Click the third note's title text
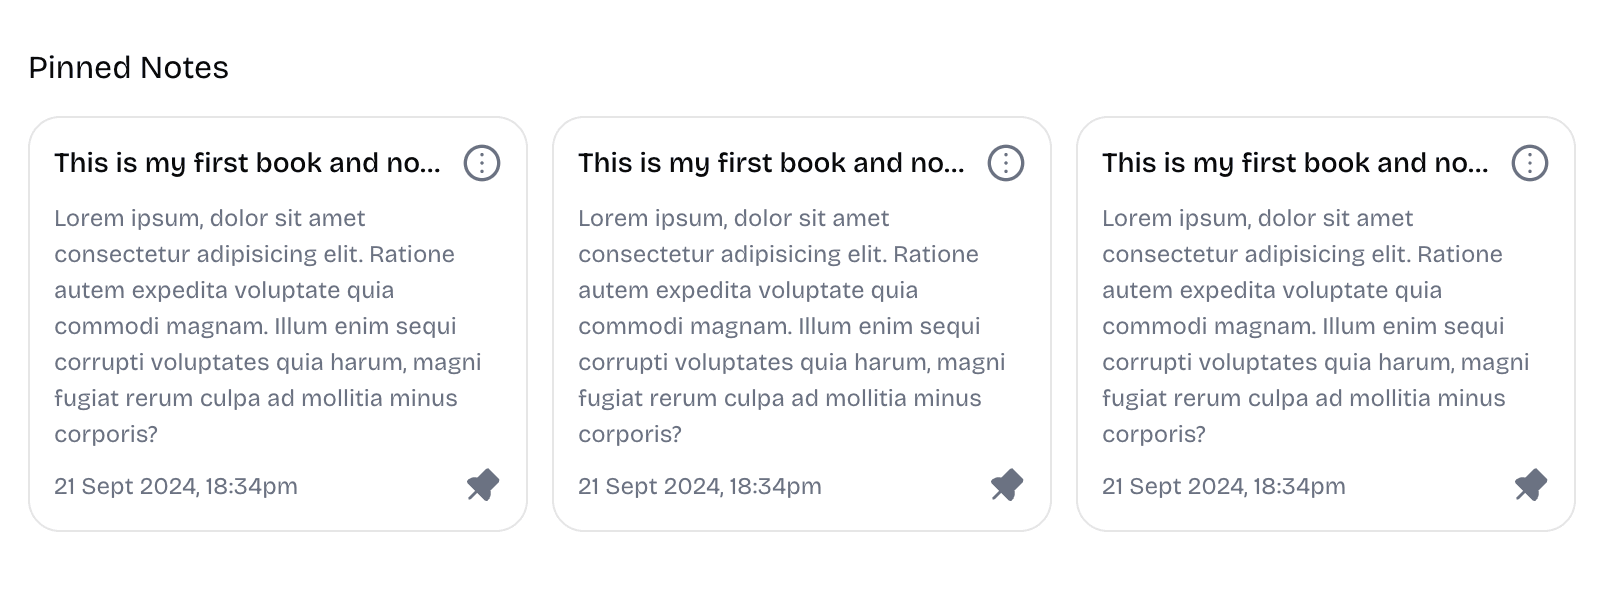Screen dimensions: 1598x590 pos(1295,163)
